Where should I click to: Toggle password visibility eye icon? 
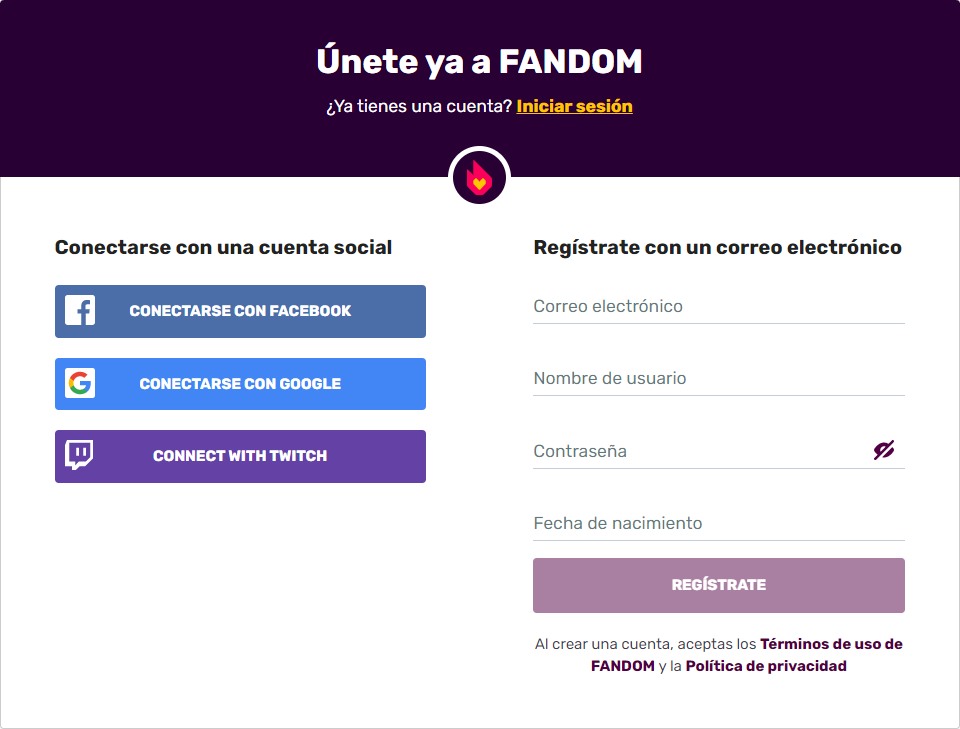883,451
